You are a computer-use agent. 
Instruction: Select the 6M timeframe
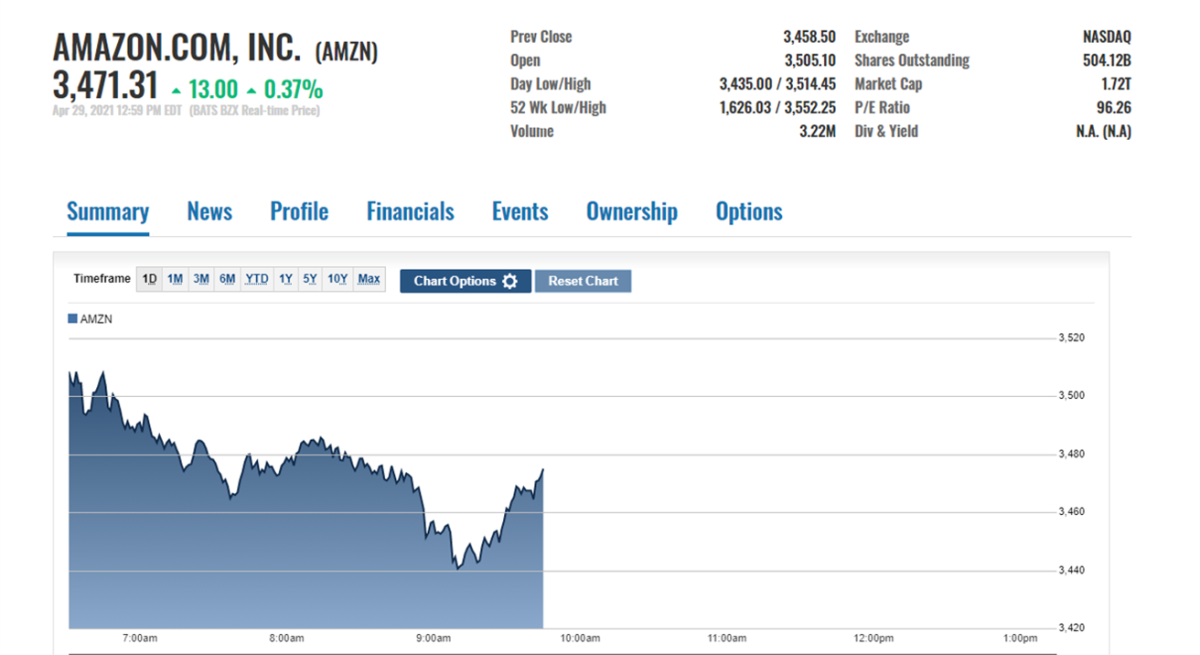[x=227, y=279]
